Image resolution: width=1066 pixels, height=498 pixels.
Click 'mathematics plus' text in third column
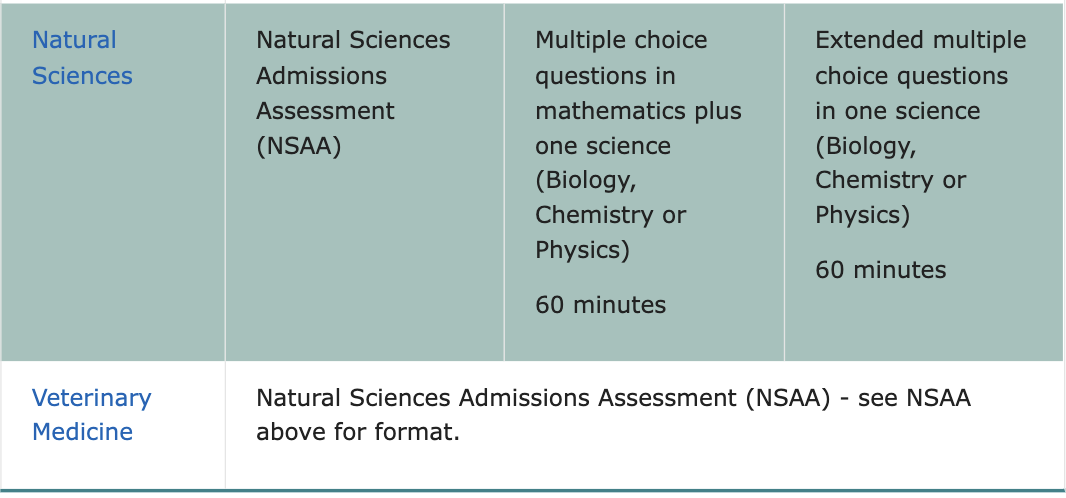click(638, 111)
